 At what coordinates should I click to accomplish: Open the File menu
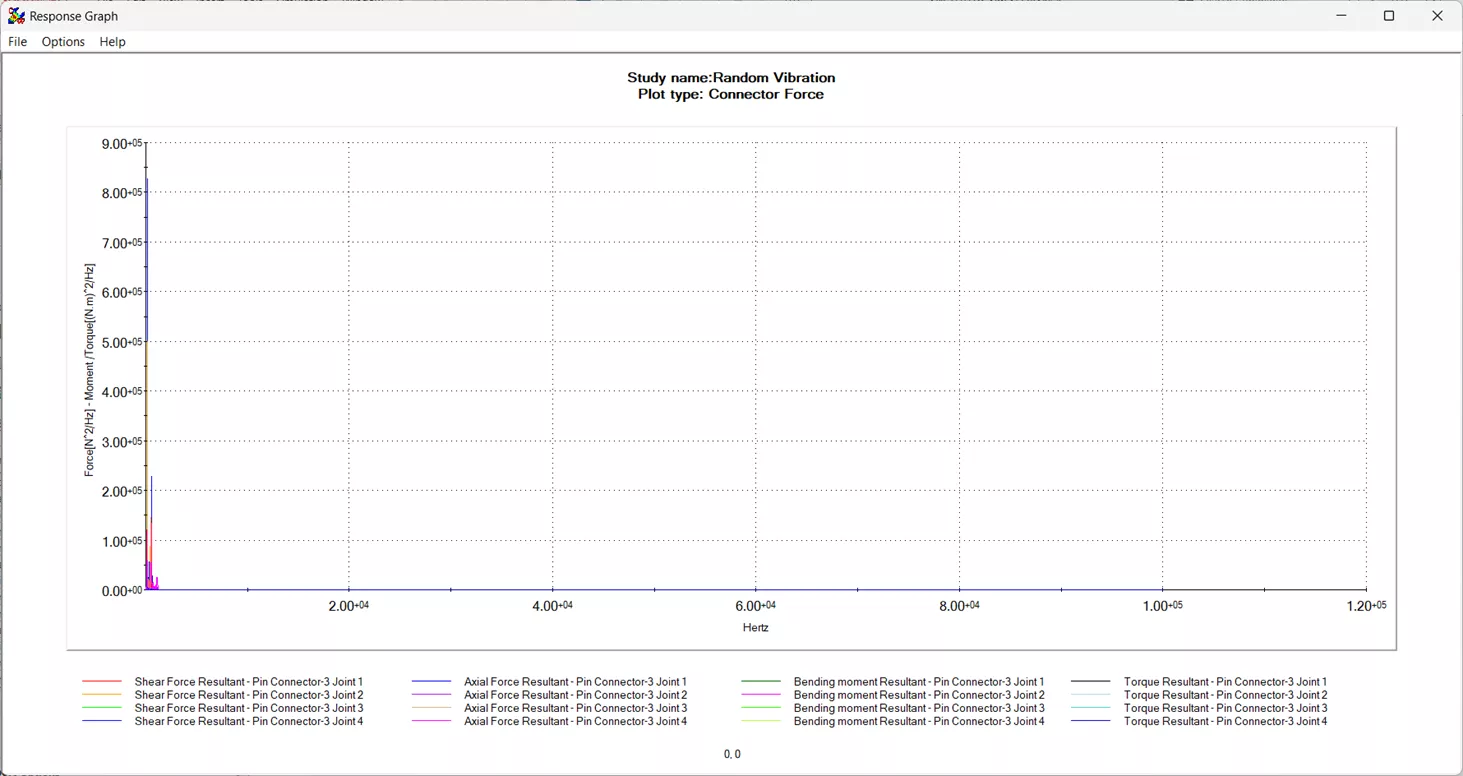(x=17, y=42)
